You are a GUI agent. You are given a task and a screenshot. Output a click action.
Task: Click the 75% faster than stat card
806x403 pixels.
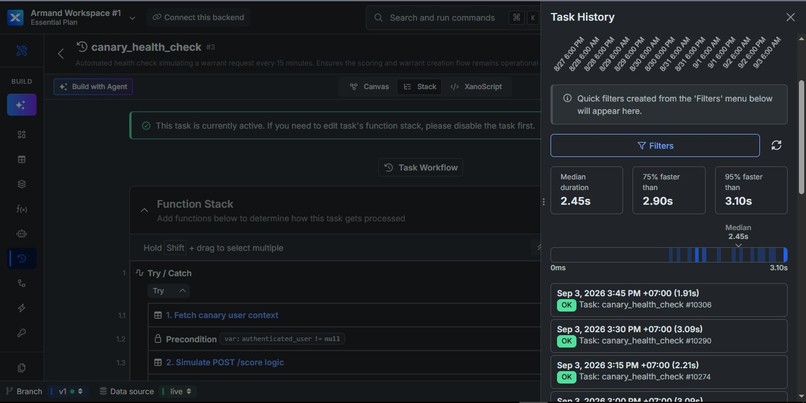coord(669,190)
